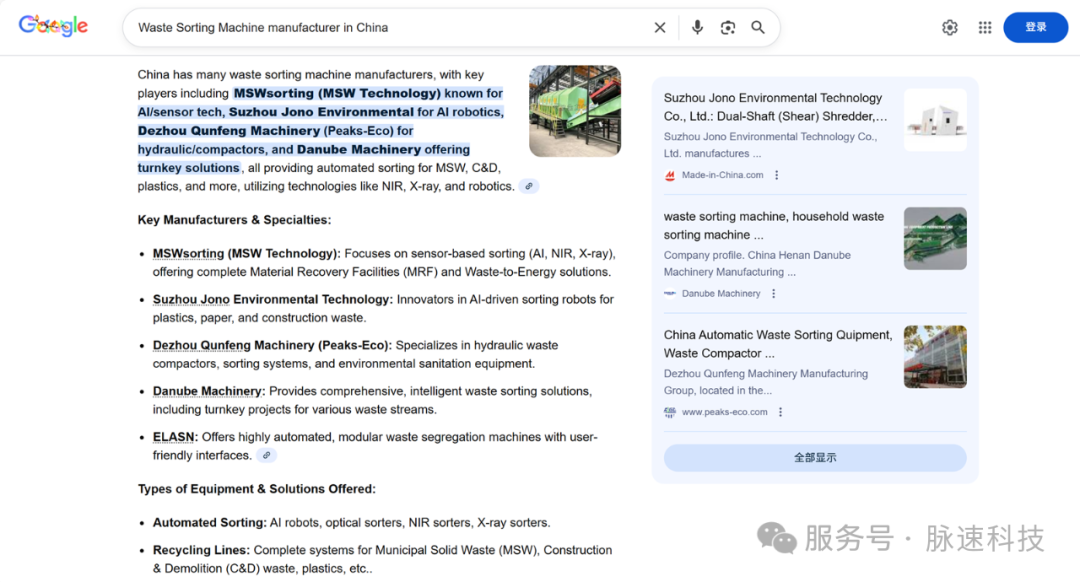The height and width of the screenshot is (582, 1080).
Task: Open Dezhou Qunfeng Machinery (Peaks-Eco) bullet link
Action: 271,345
